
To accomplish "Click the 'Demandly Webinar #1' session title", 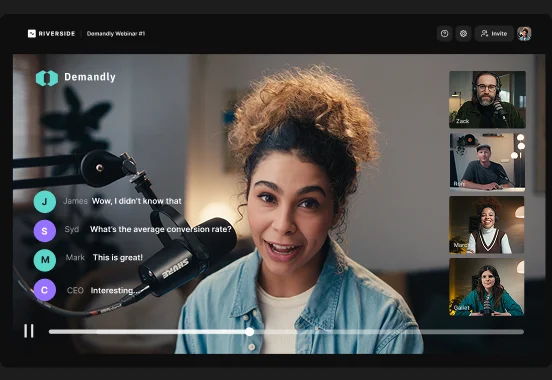I will click(116, 33).
